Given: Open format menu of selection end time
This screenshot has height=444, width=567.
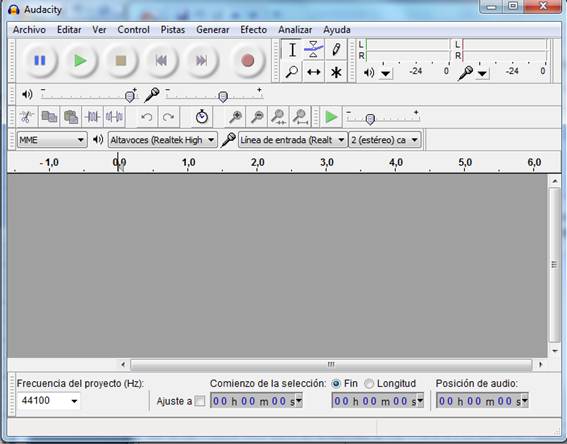Looking at the screenshot, I should [420, 401].
